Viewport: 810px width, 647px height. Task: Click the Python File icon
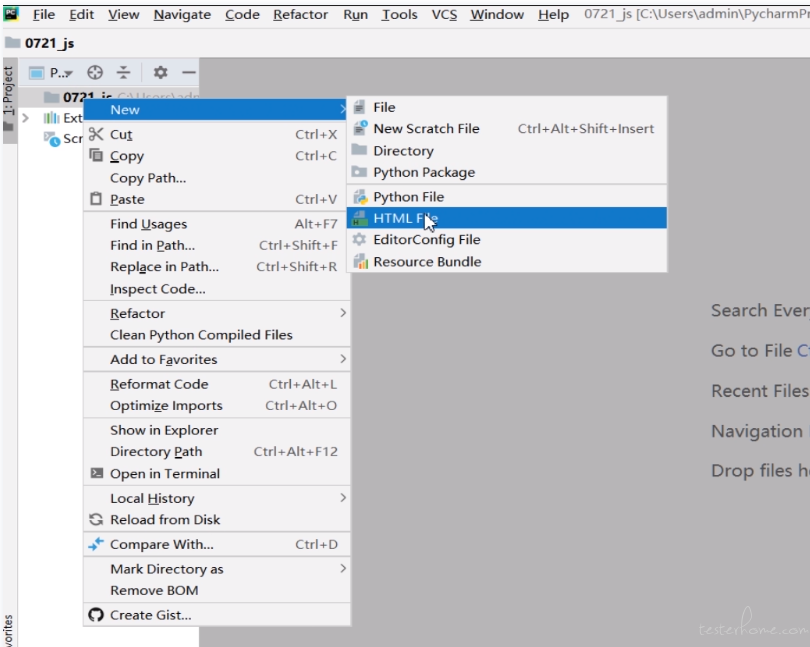[x=360, y=197]
